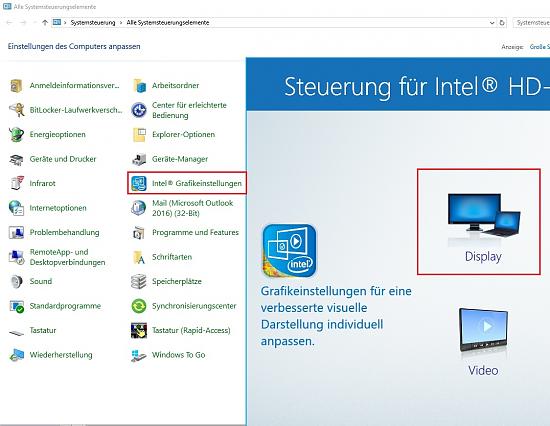Screen dimensions: 550x426
Task: Open the Geräte-Manager icon
Action: point(139,159)
